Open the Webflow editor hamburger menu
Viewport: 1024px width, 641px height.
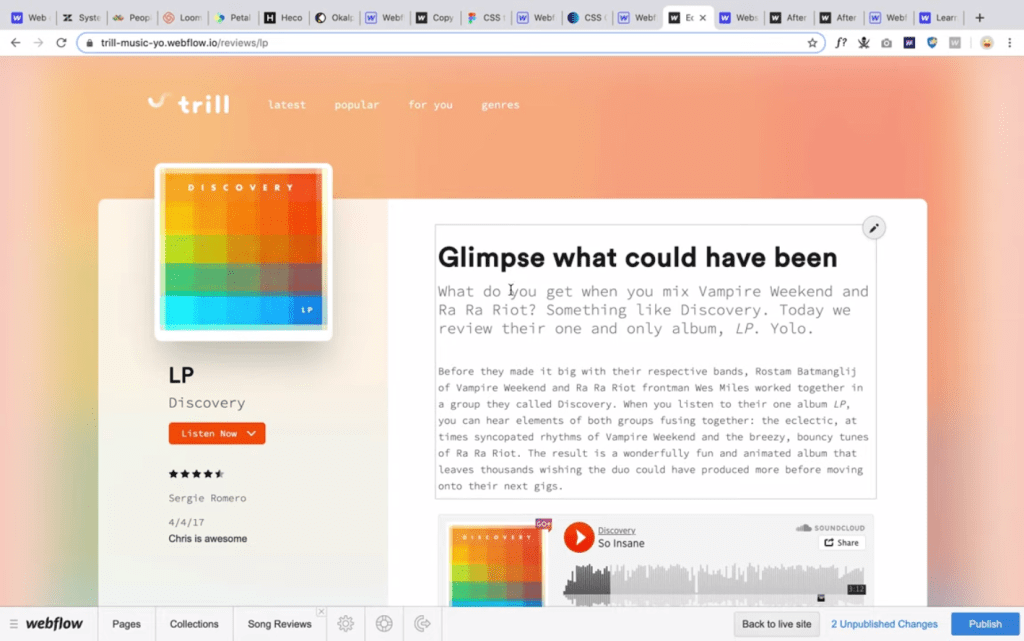[14, 624]
